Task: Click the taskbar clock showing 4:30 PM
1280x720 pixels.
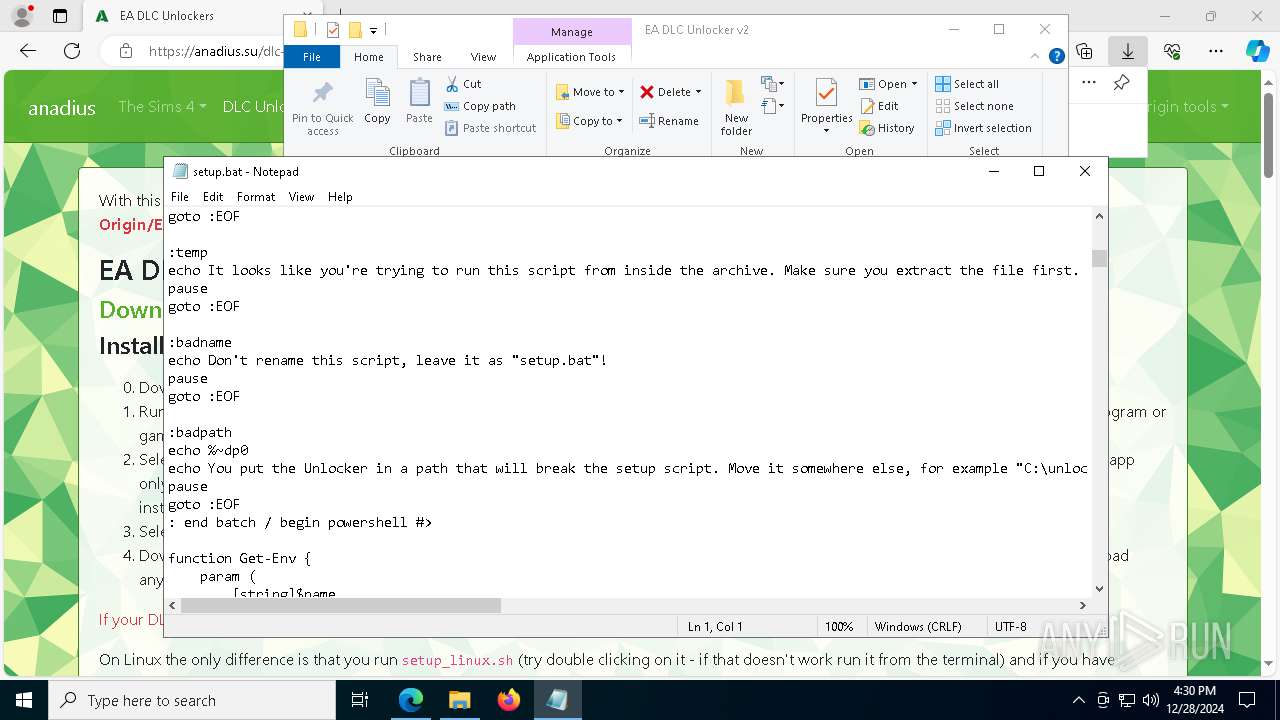Action: (x=1194, y=700)
